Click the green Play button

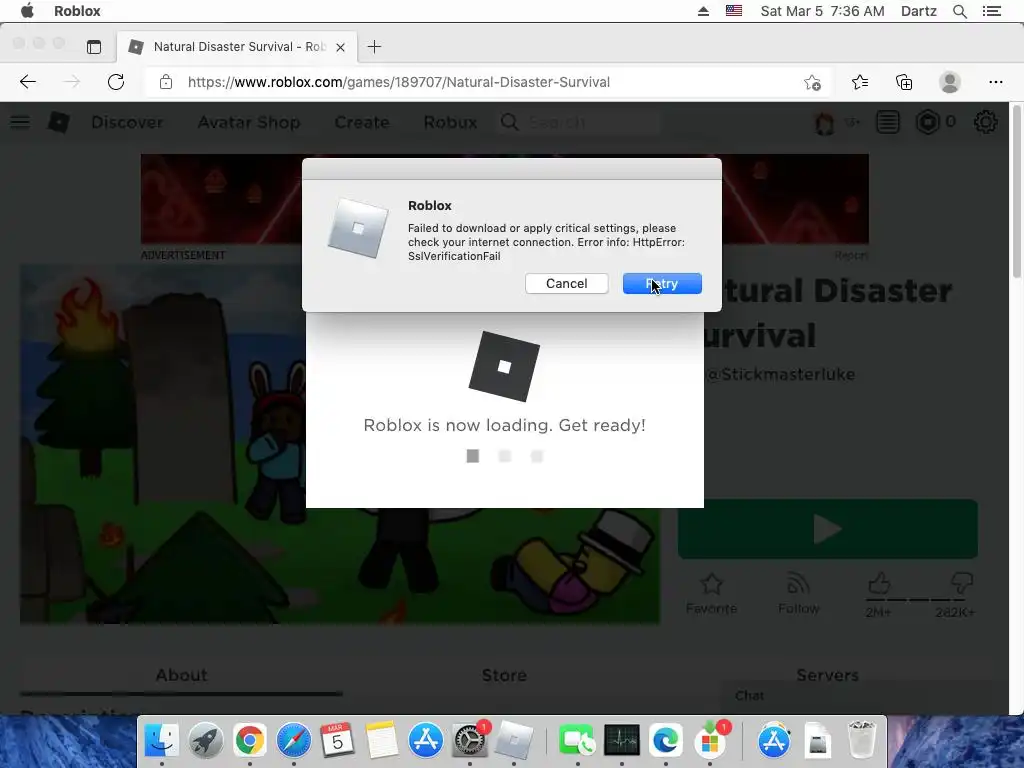827,529
